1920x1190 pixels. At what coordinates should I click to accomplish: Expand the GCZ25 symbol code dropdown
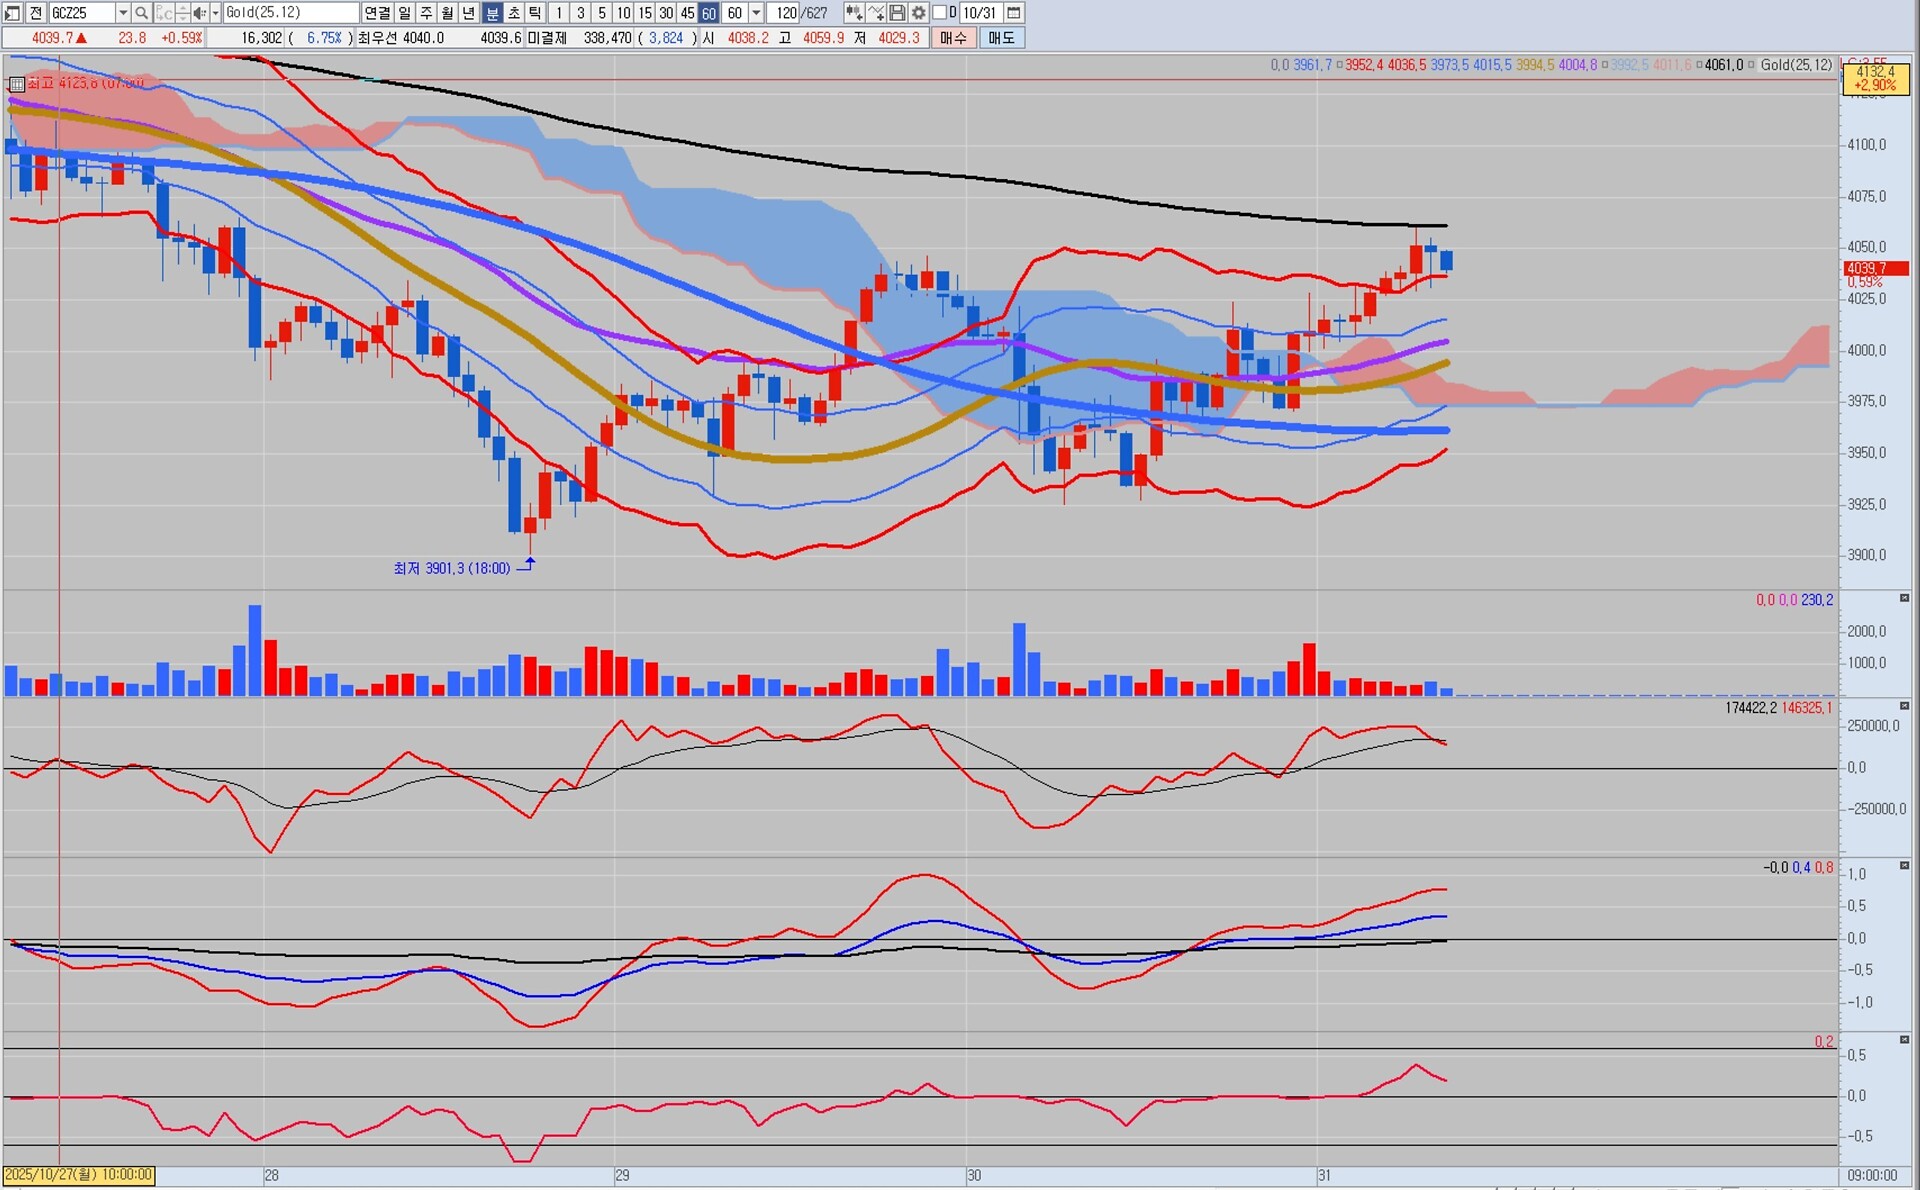[123, 13]
